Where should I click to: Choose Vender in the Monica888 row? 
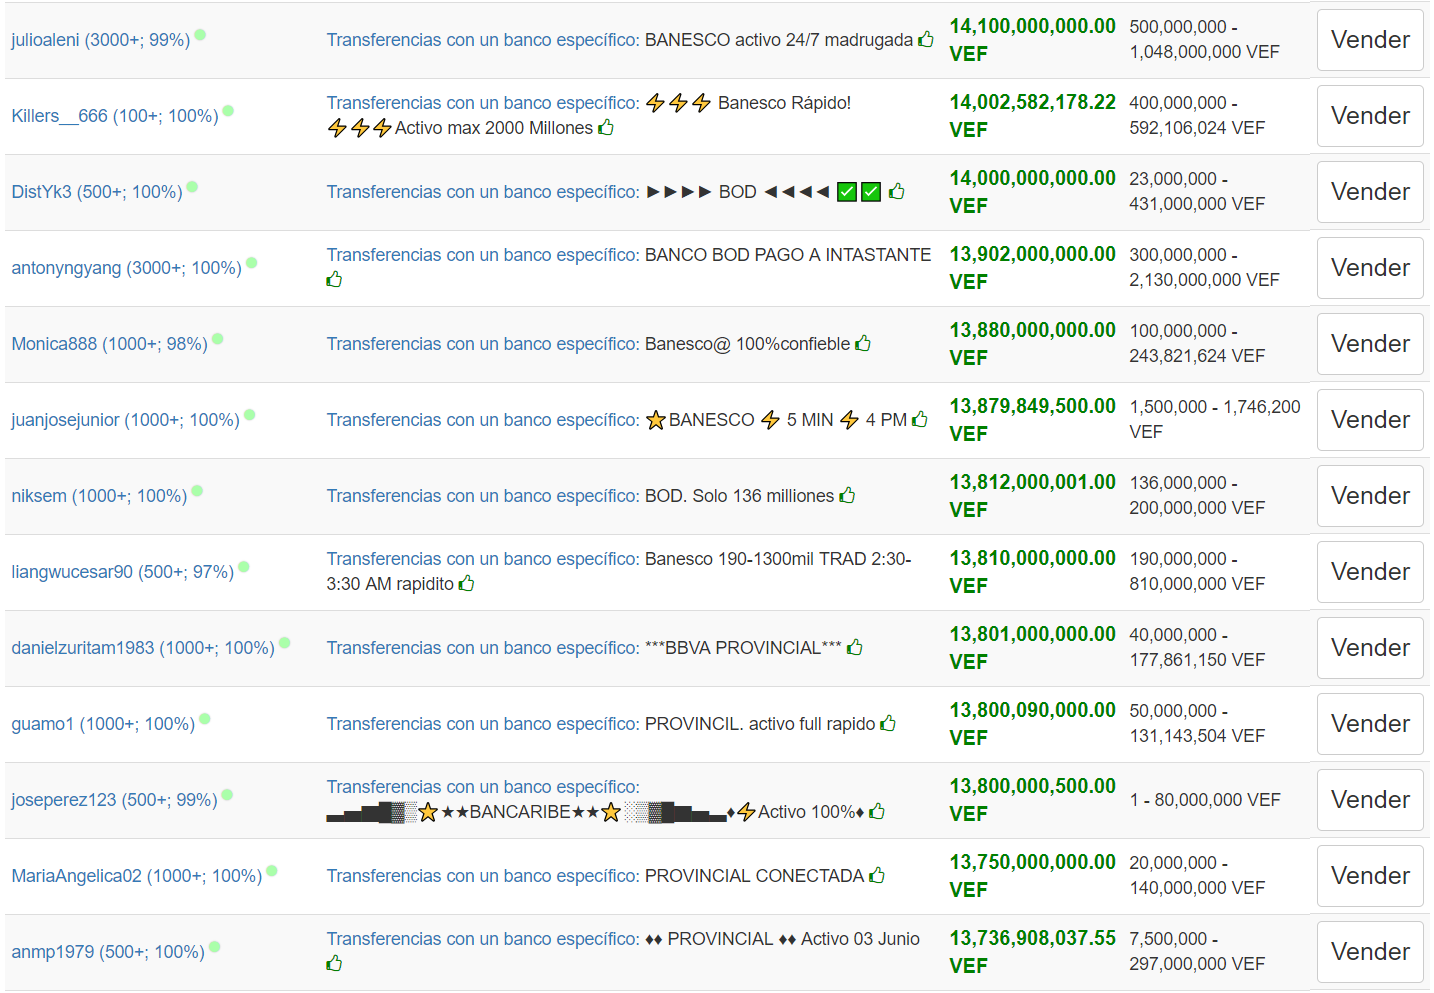click(x=1370, y=344)
